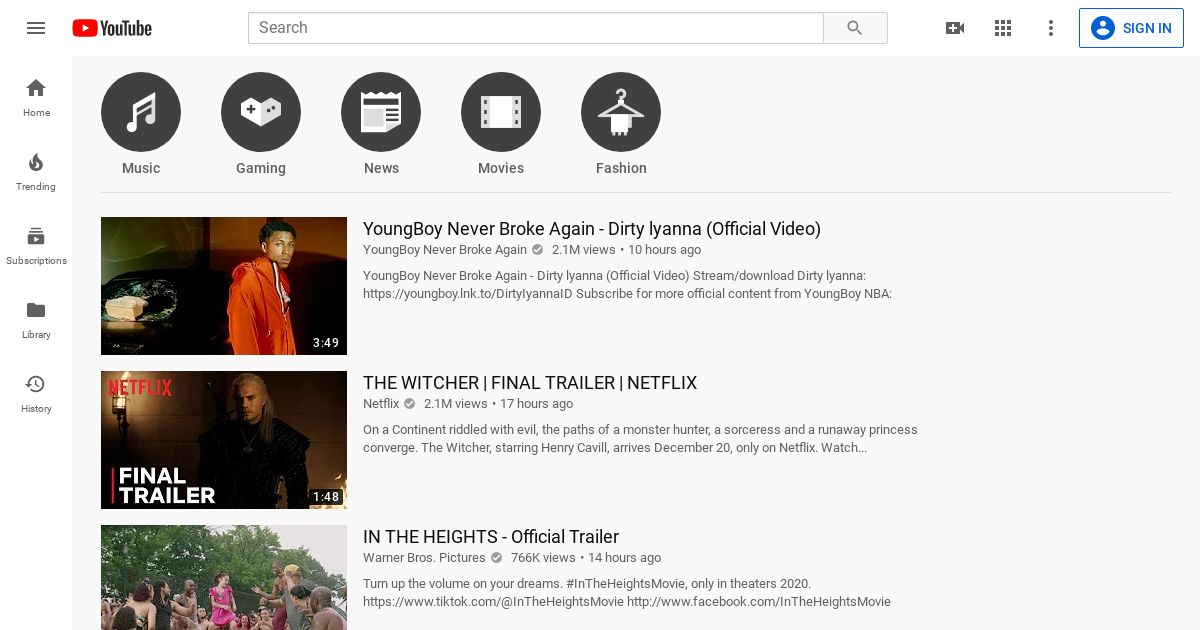
Task: Open History in the sidebar
Action: pyautogui.click(x=36, y=393)
